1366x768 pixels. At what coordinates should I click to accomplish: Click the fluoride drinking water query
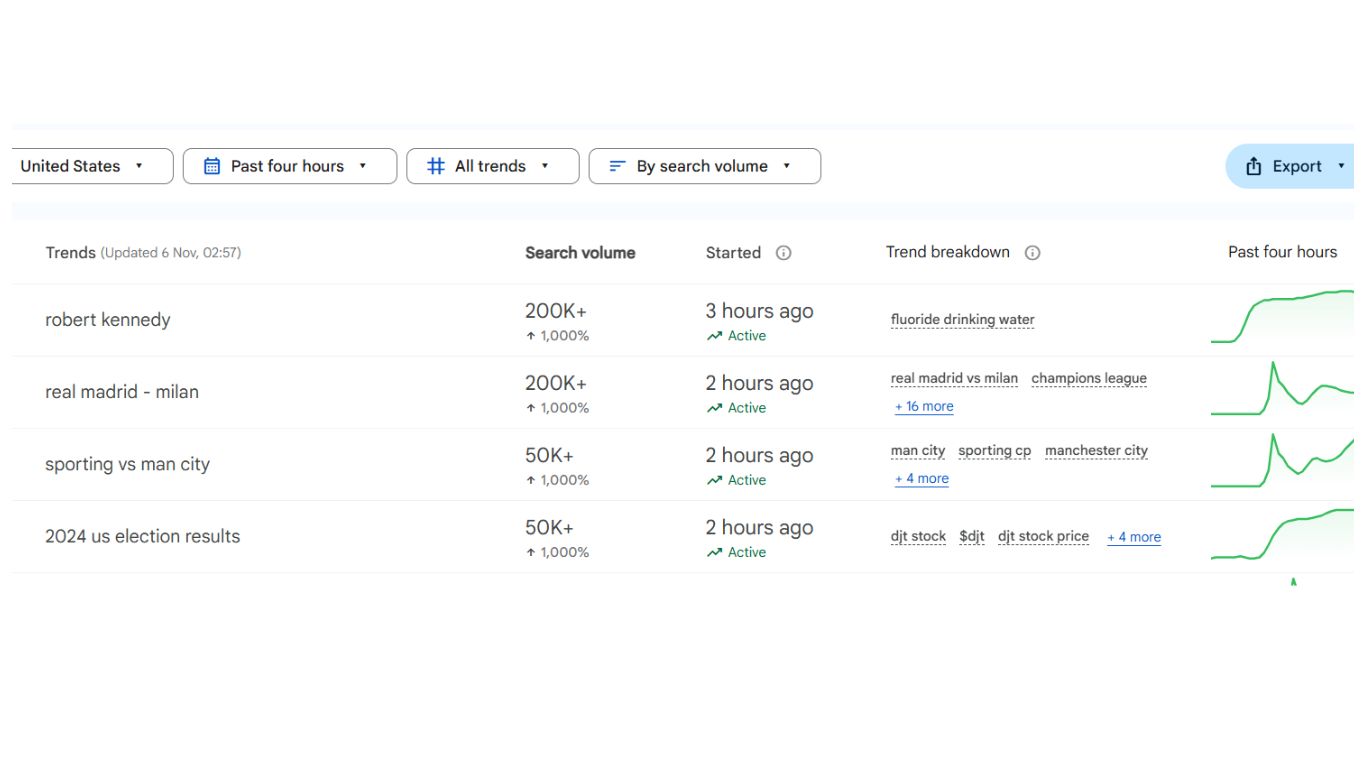963,320
